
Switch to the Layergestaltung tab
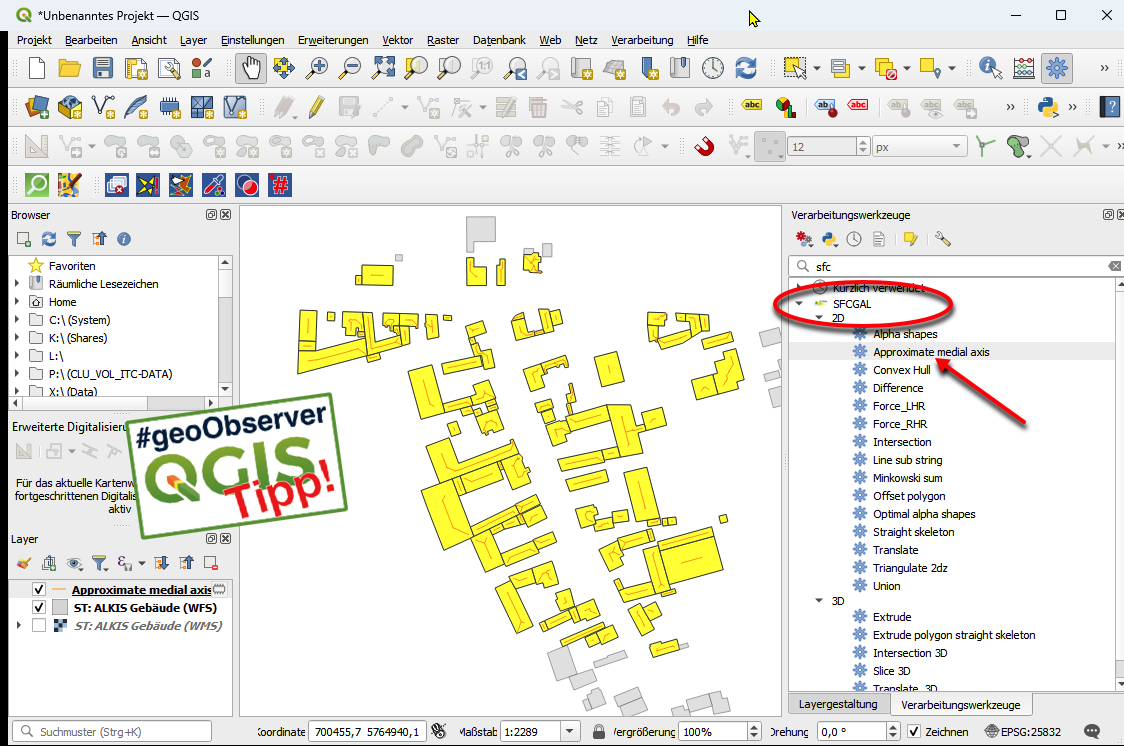pyautogui.click(x=838, y=704)
